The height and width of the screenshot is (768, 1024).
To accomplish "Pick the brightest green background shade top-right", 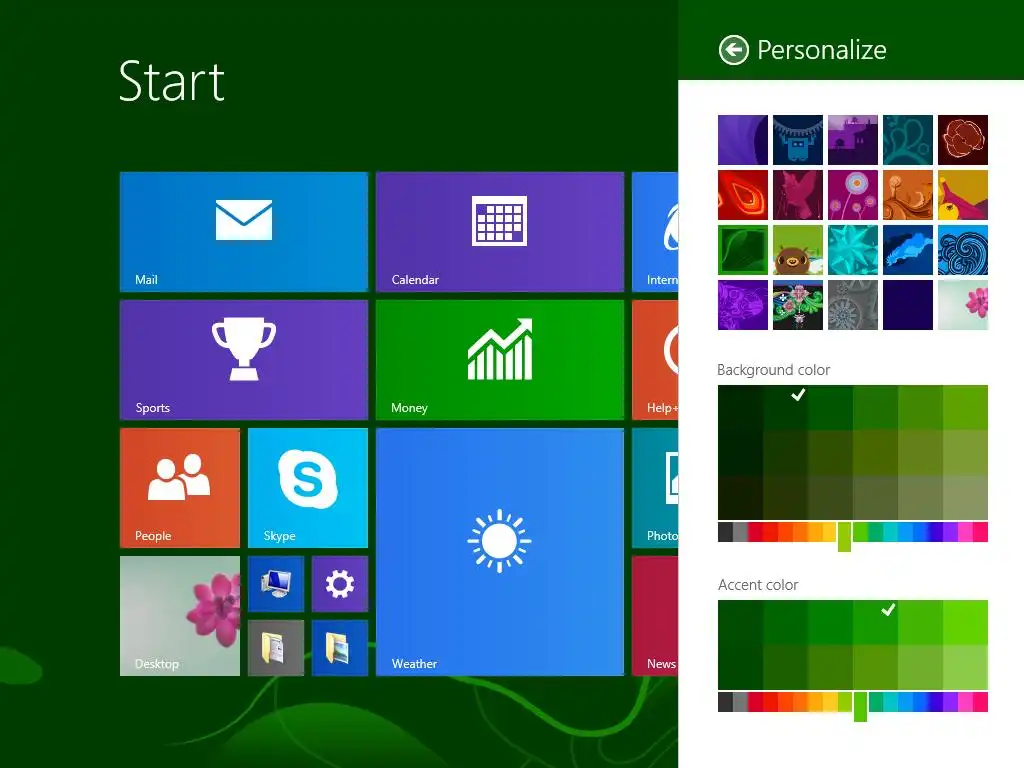I will [x=965, y=408].
